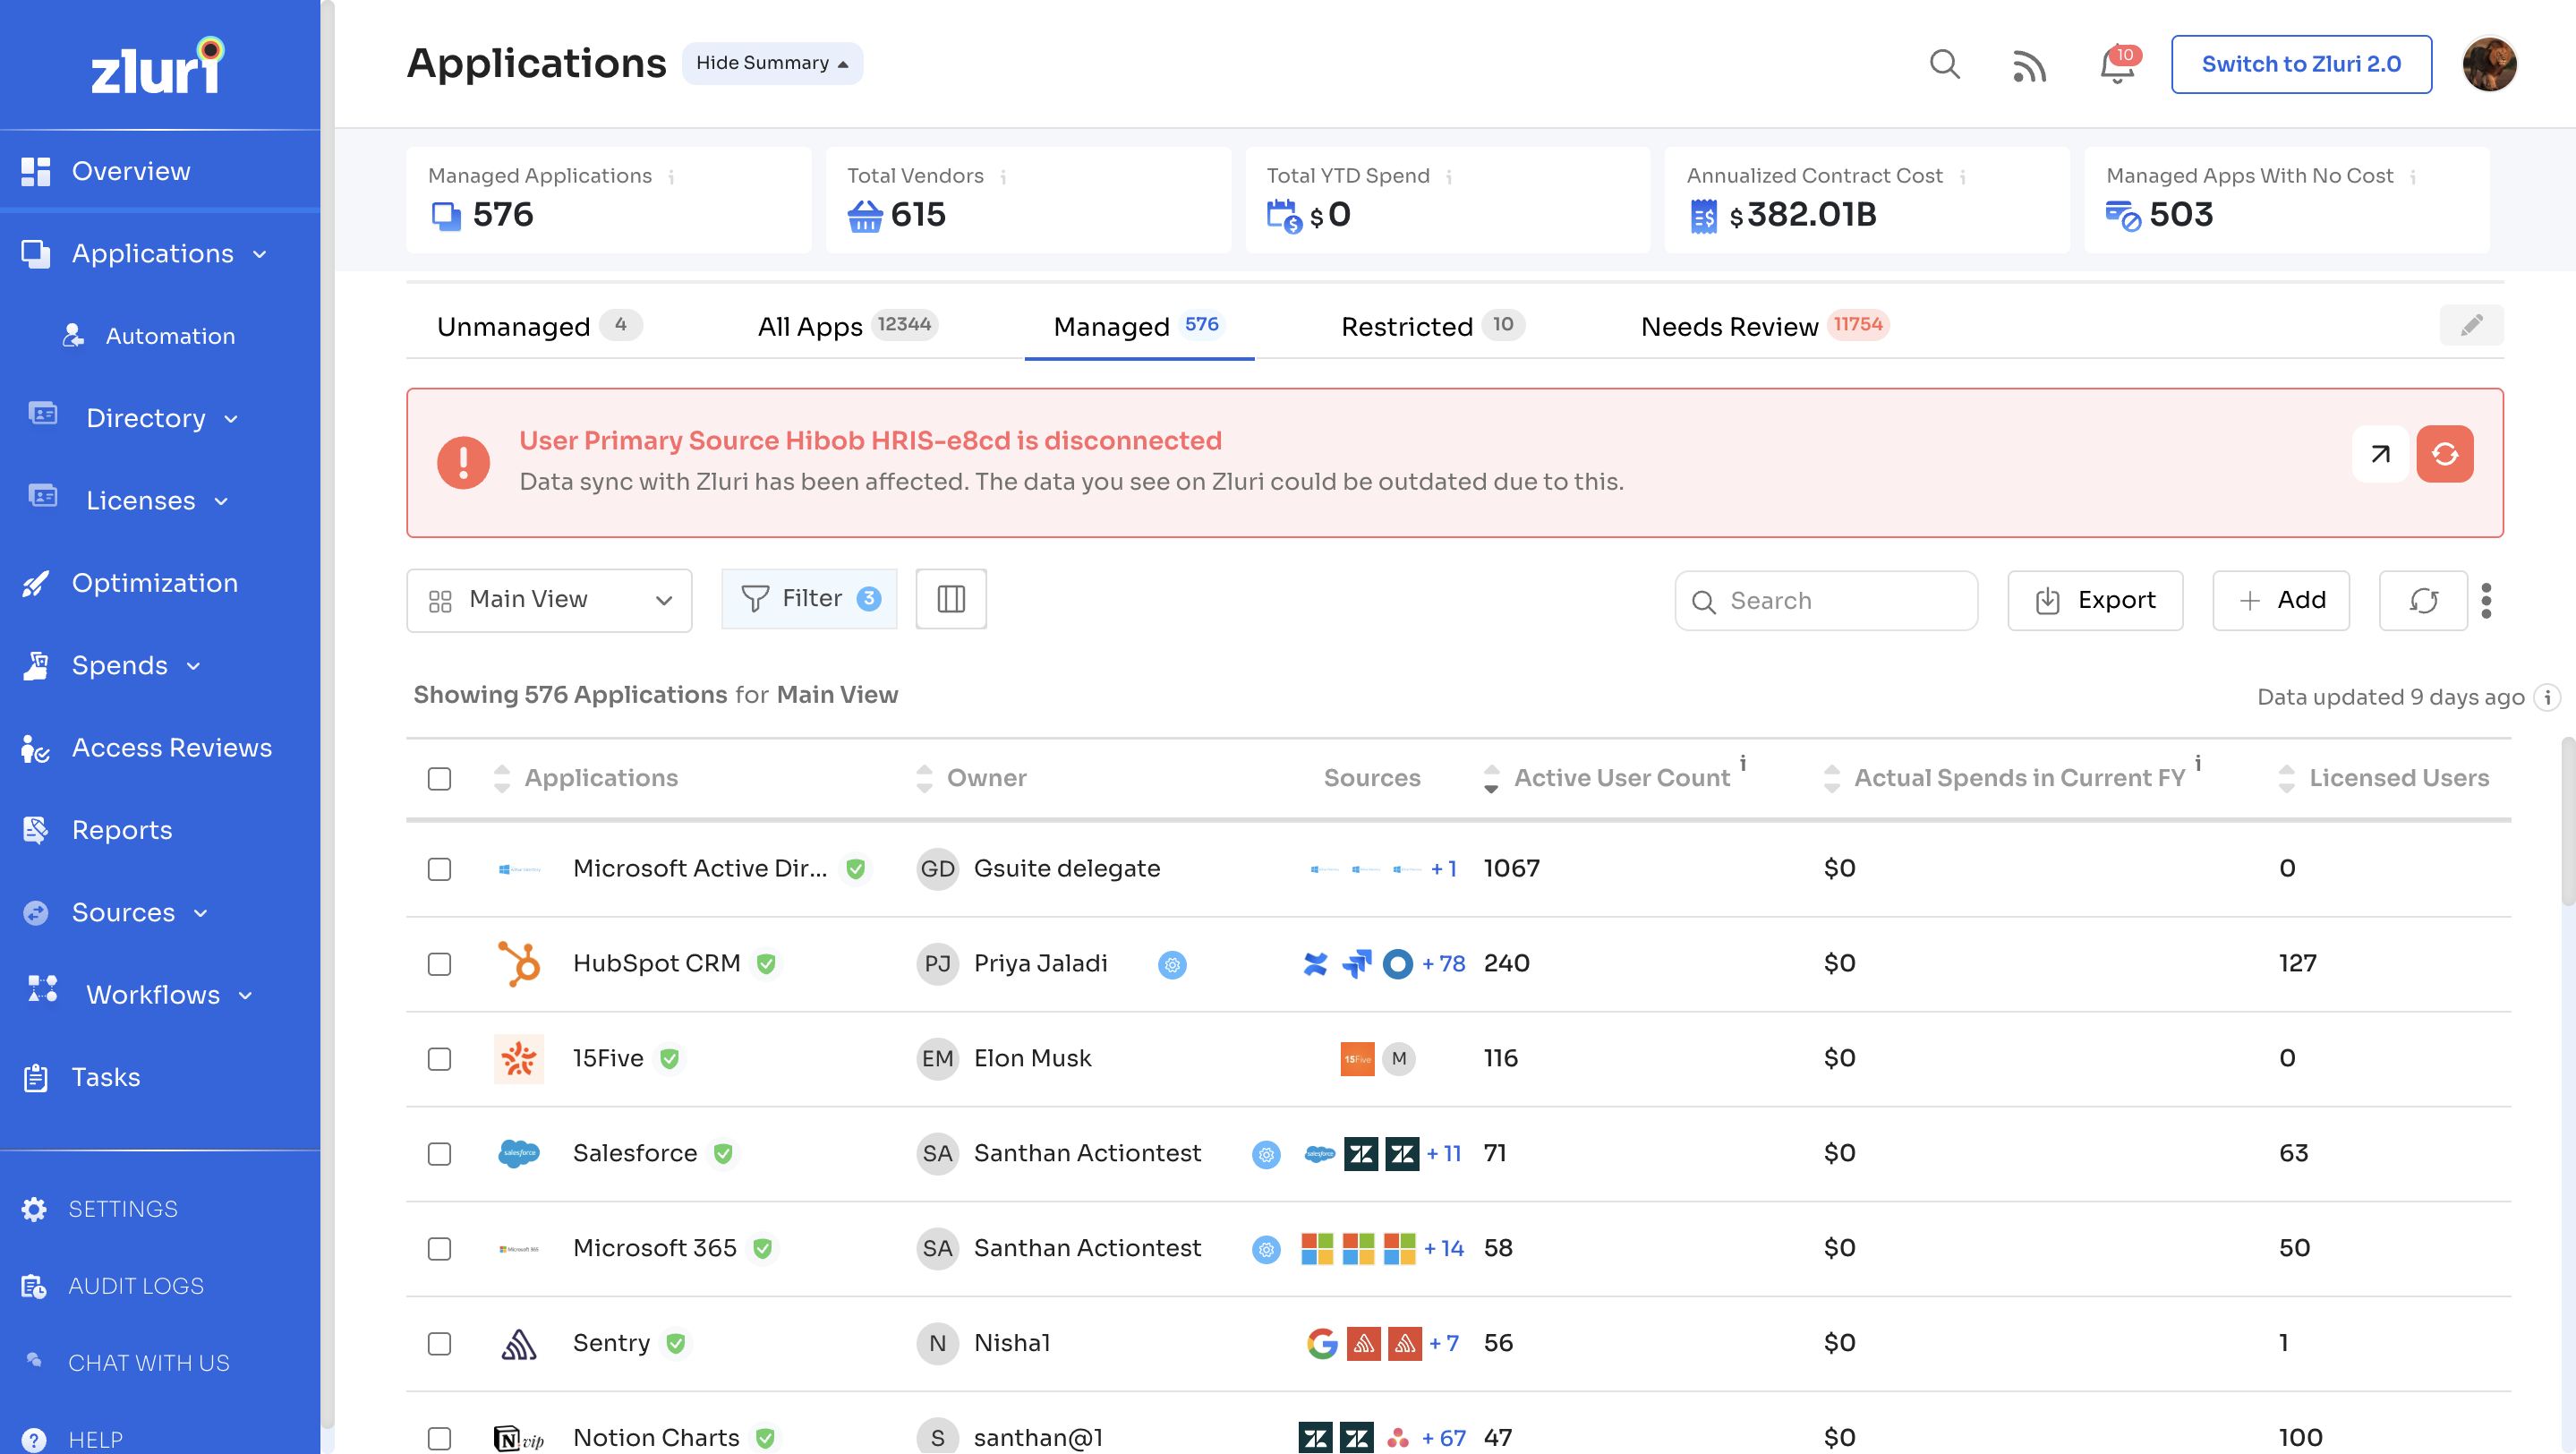Switch to the Needs Review tab

pyautogui.click(x=1765, y=326)
